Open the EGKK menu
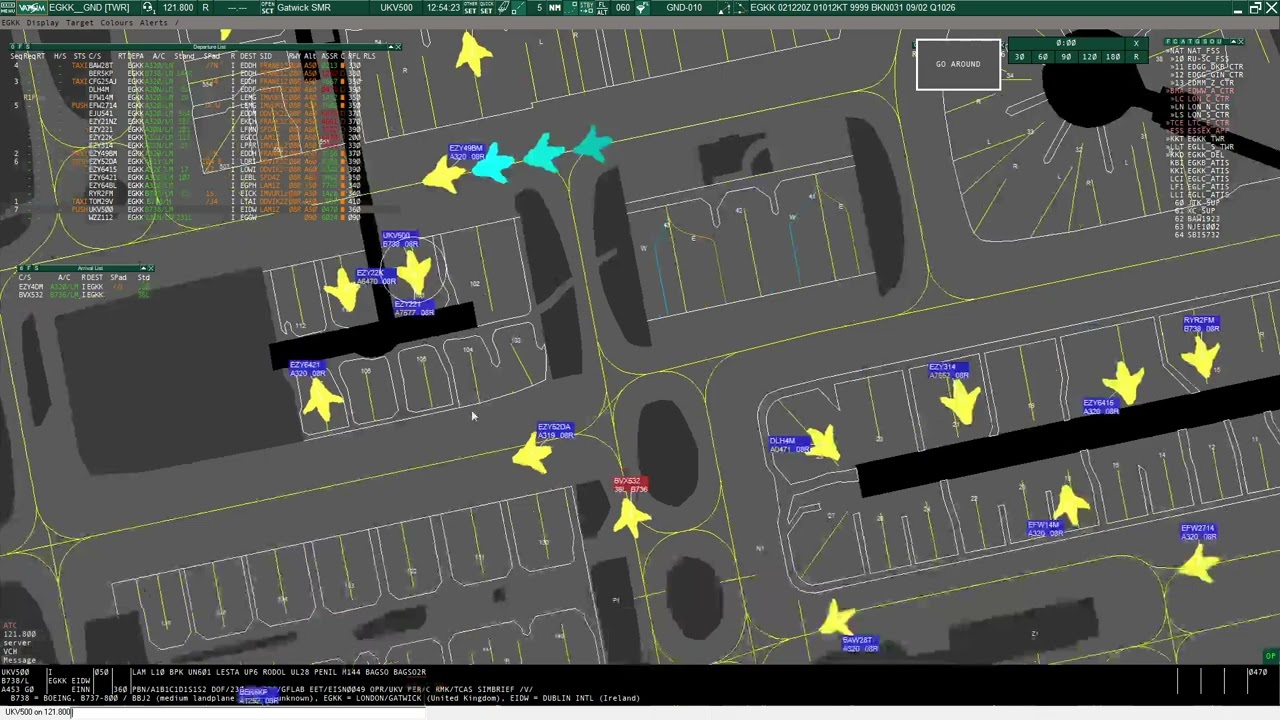The width and height of the screenshot is (1280, 720). [x=11, y=23]
